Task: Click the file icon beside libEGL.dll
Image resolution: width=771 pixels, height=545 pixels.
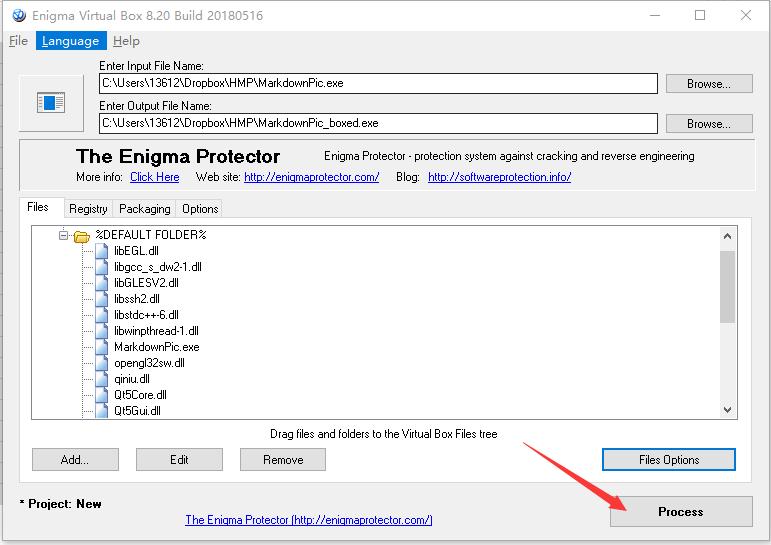Action: [102, 251]
